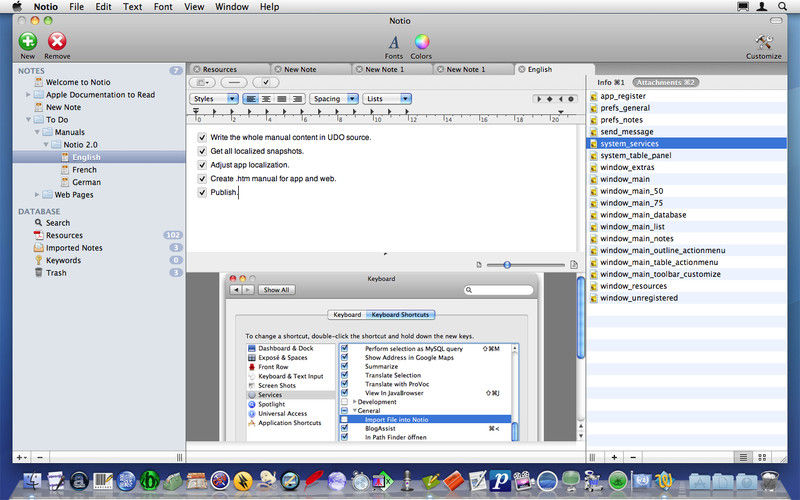Click the remove attachment minus button
This screenshot has width=800, height=500.
pyautogui.click(x=633, y=458)
